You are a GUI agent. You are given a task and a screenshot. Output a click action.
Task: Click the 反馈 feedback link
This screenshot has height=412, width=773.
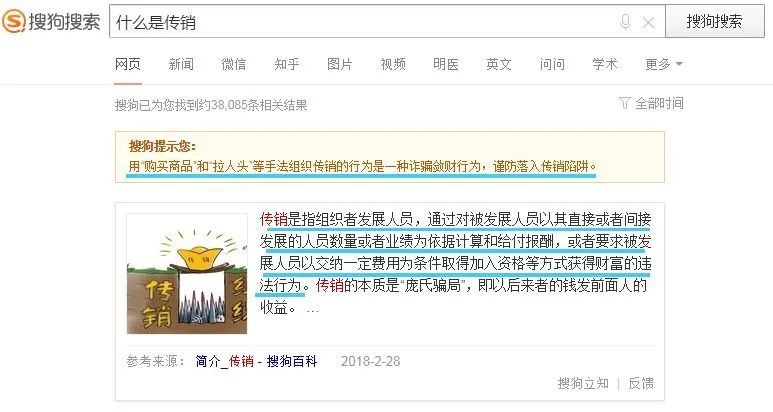coord(641,383)
